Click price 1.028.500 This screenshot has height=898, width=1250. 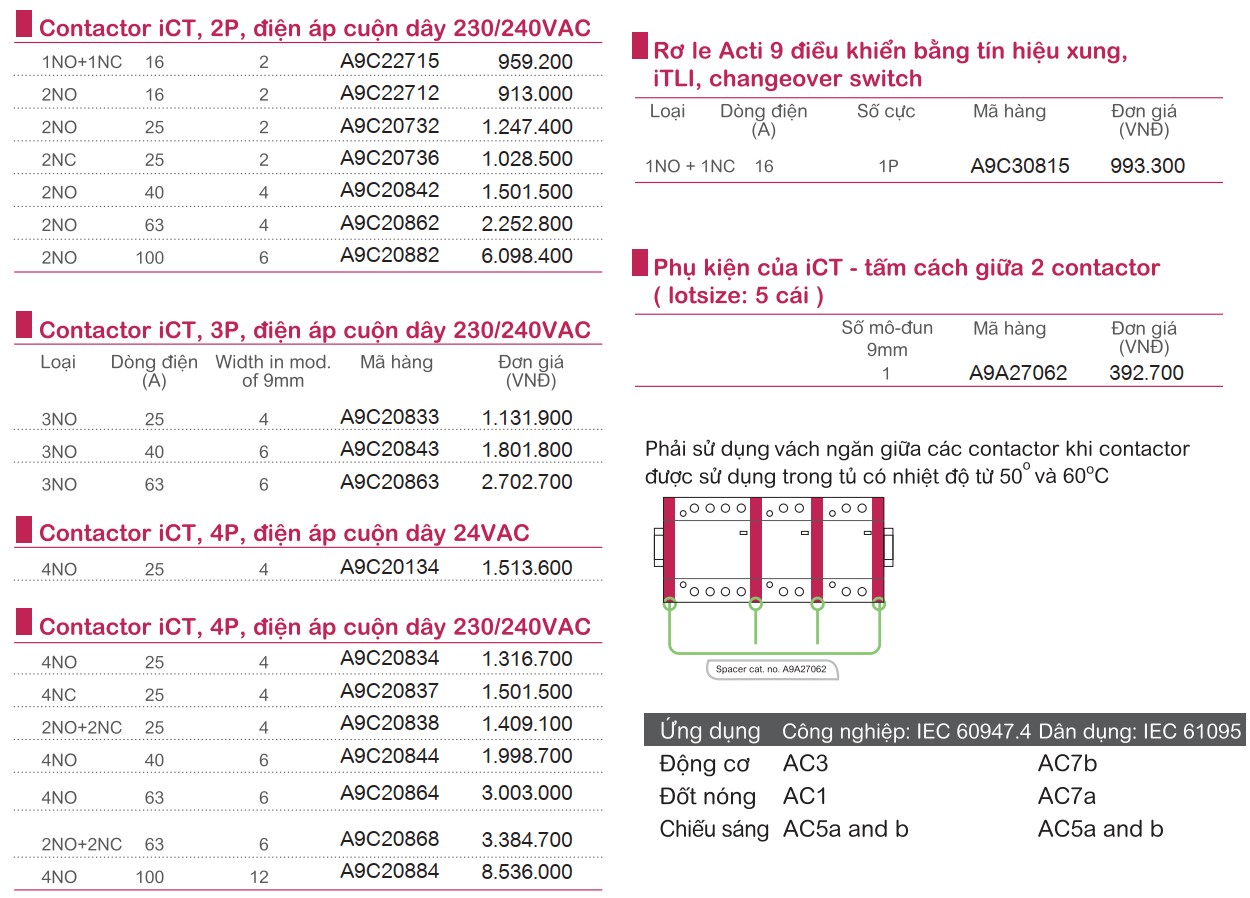coord(527,159)
